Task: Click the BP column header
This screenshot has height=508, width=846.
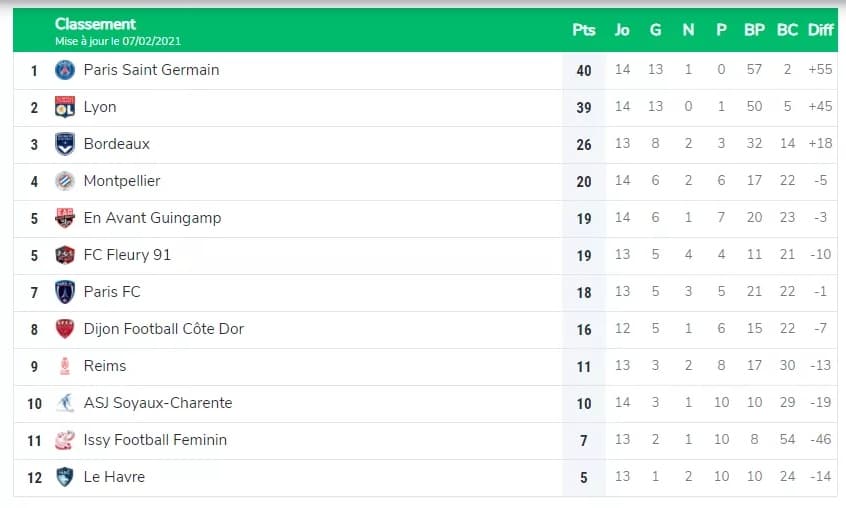Action: click(x=754, y=30)
